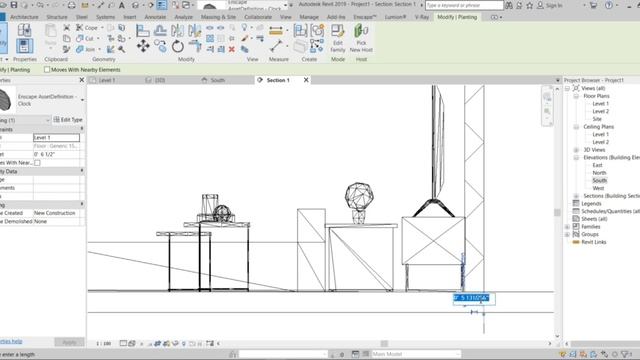Collapse the Views (all) root node
Viewport: 640px width, 360px height.
(x=567, y=88)
